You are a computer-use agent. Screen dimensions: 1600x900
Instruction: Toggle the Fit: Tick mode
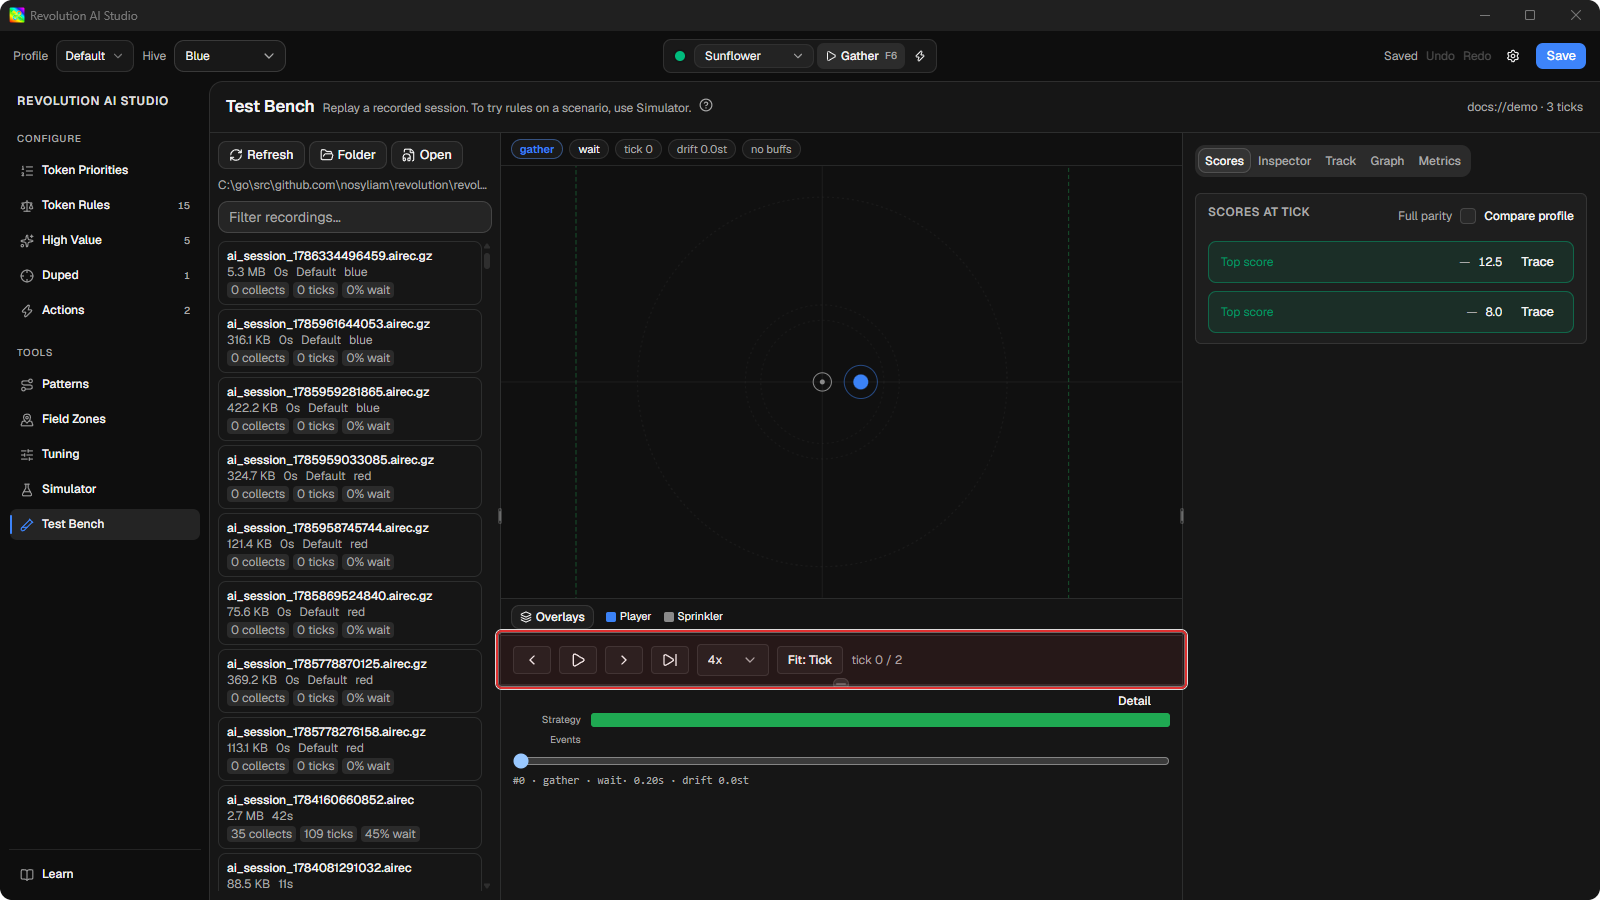click(x=810, y=660)
